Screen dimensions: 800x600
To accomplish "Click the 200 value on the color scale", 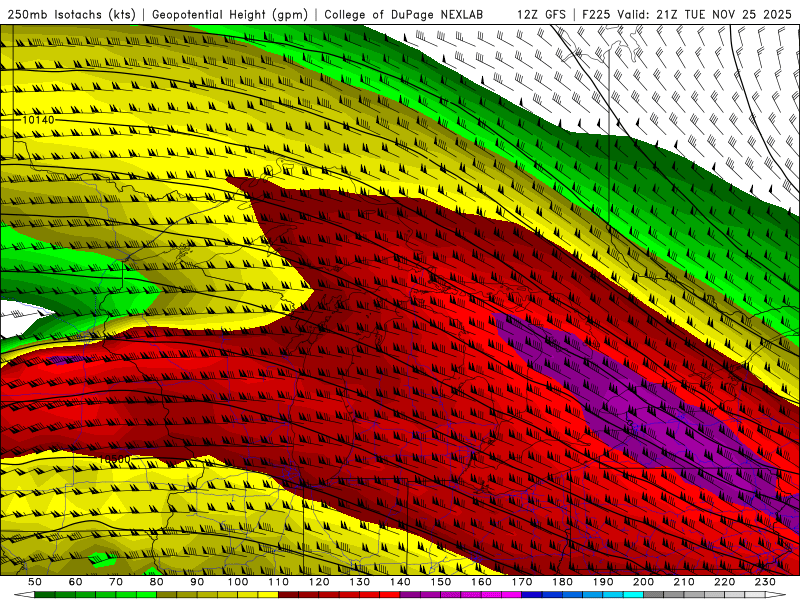I will point(643,582).
